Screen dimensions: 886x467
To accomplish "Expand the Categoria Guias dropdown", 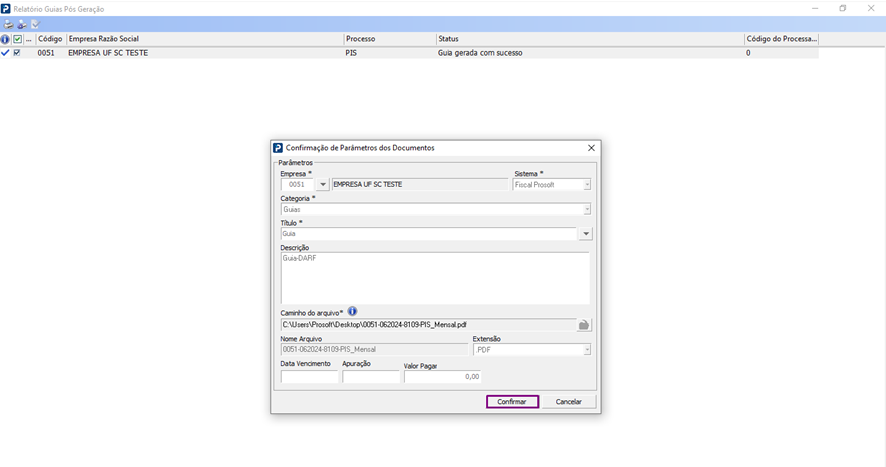I will pos(587,209).
